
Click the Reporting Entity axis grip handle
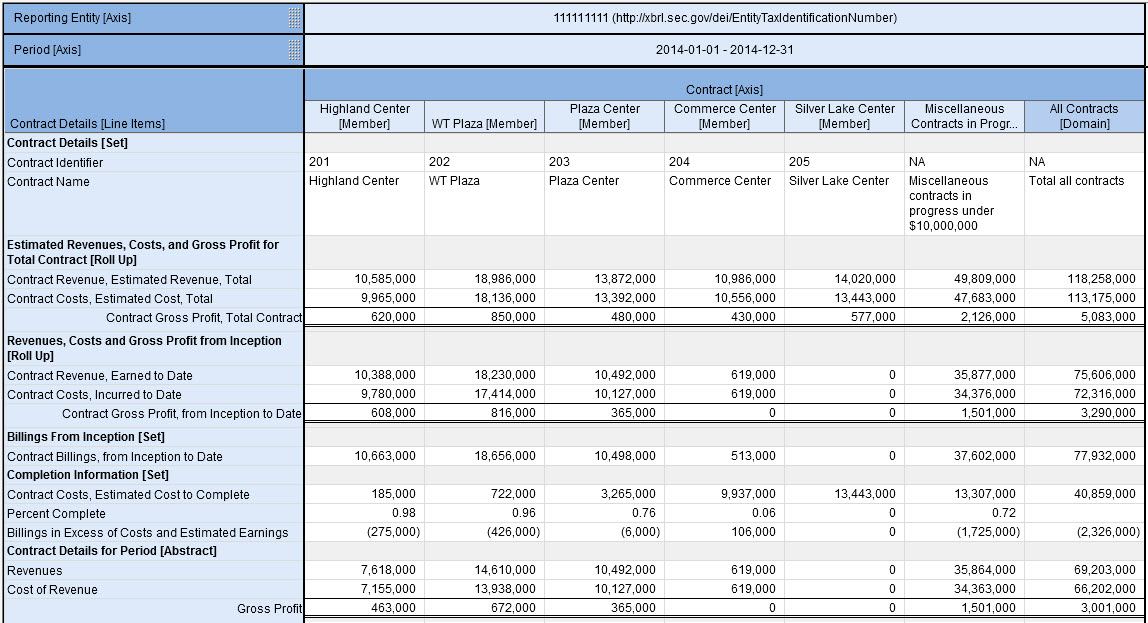click(294, 18)
